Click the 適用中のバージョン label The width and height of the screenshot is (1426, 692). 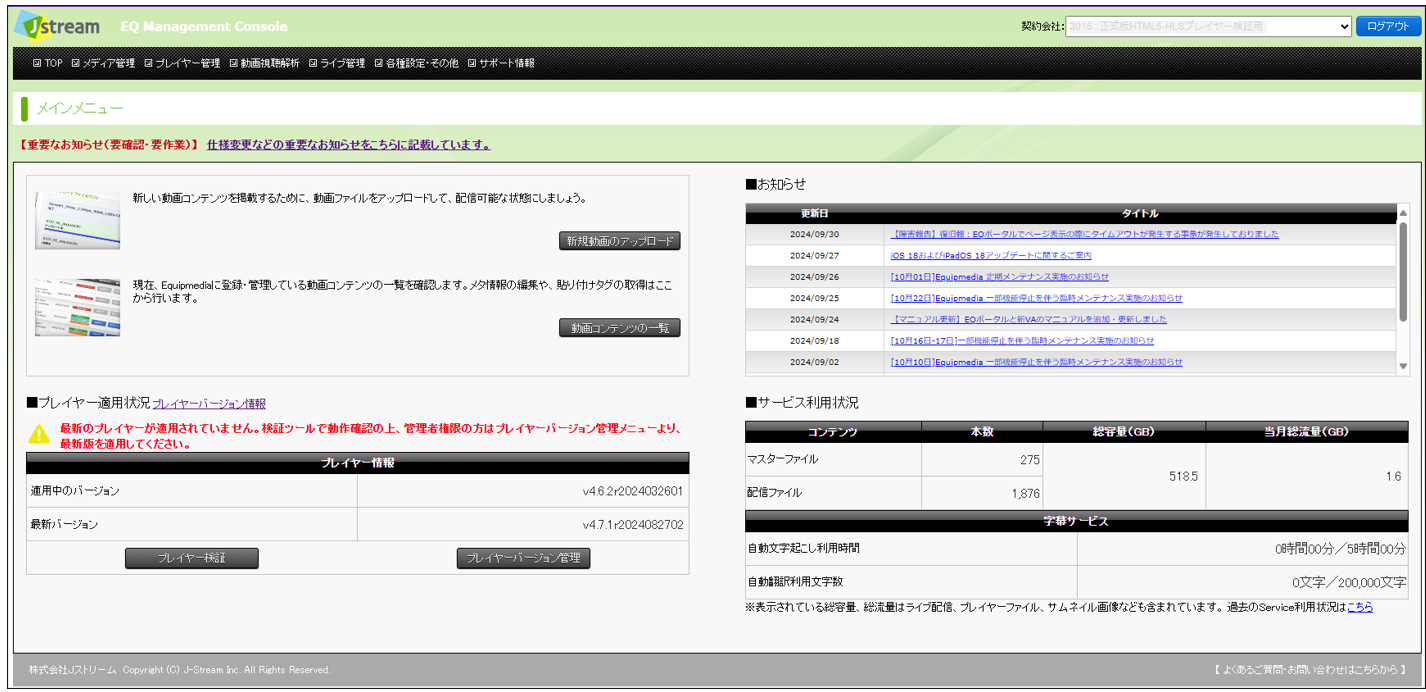click(x=75, y=491)
